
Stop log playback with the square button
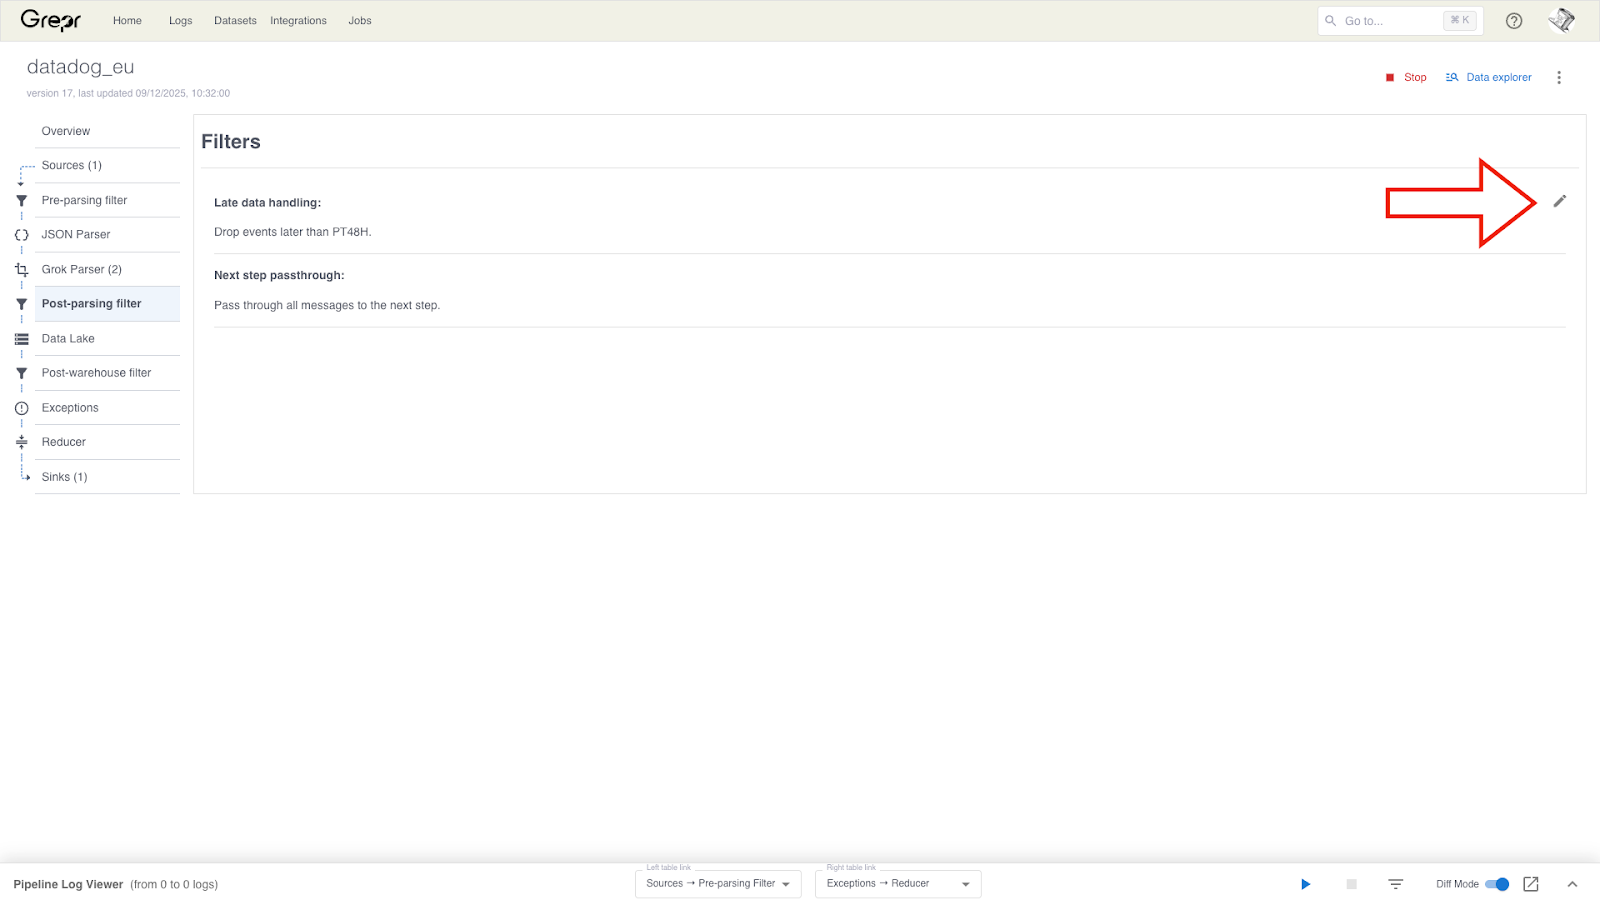pos(1353,884)
